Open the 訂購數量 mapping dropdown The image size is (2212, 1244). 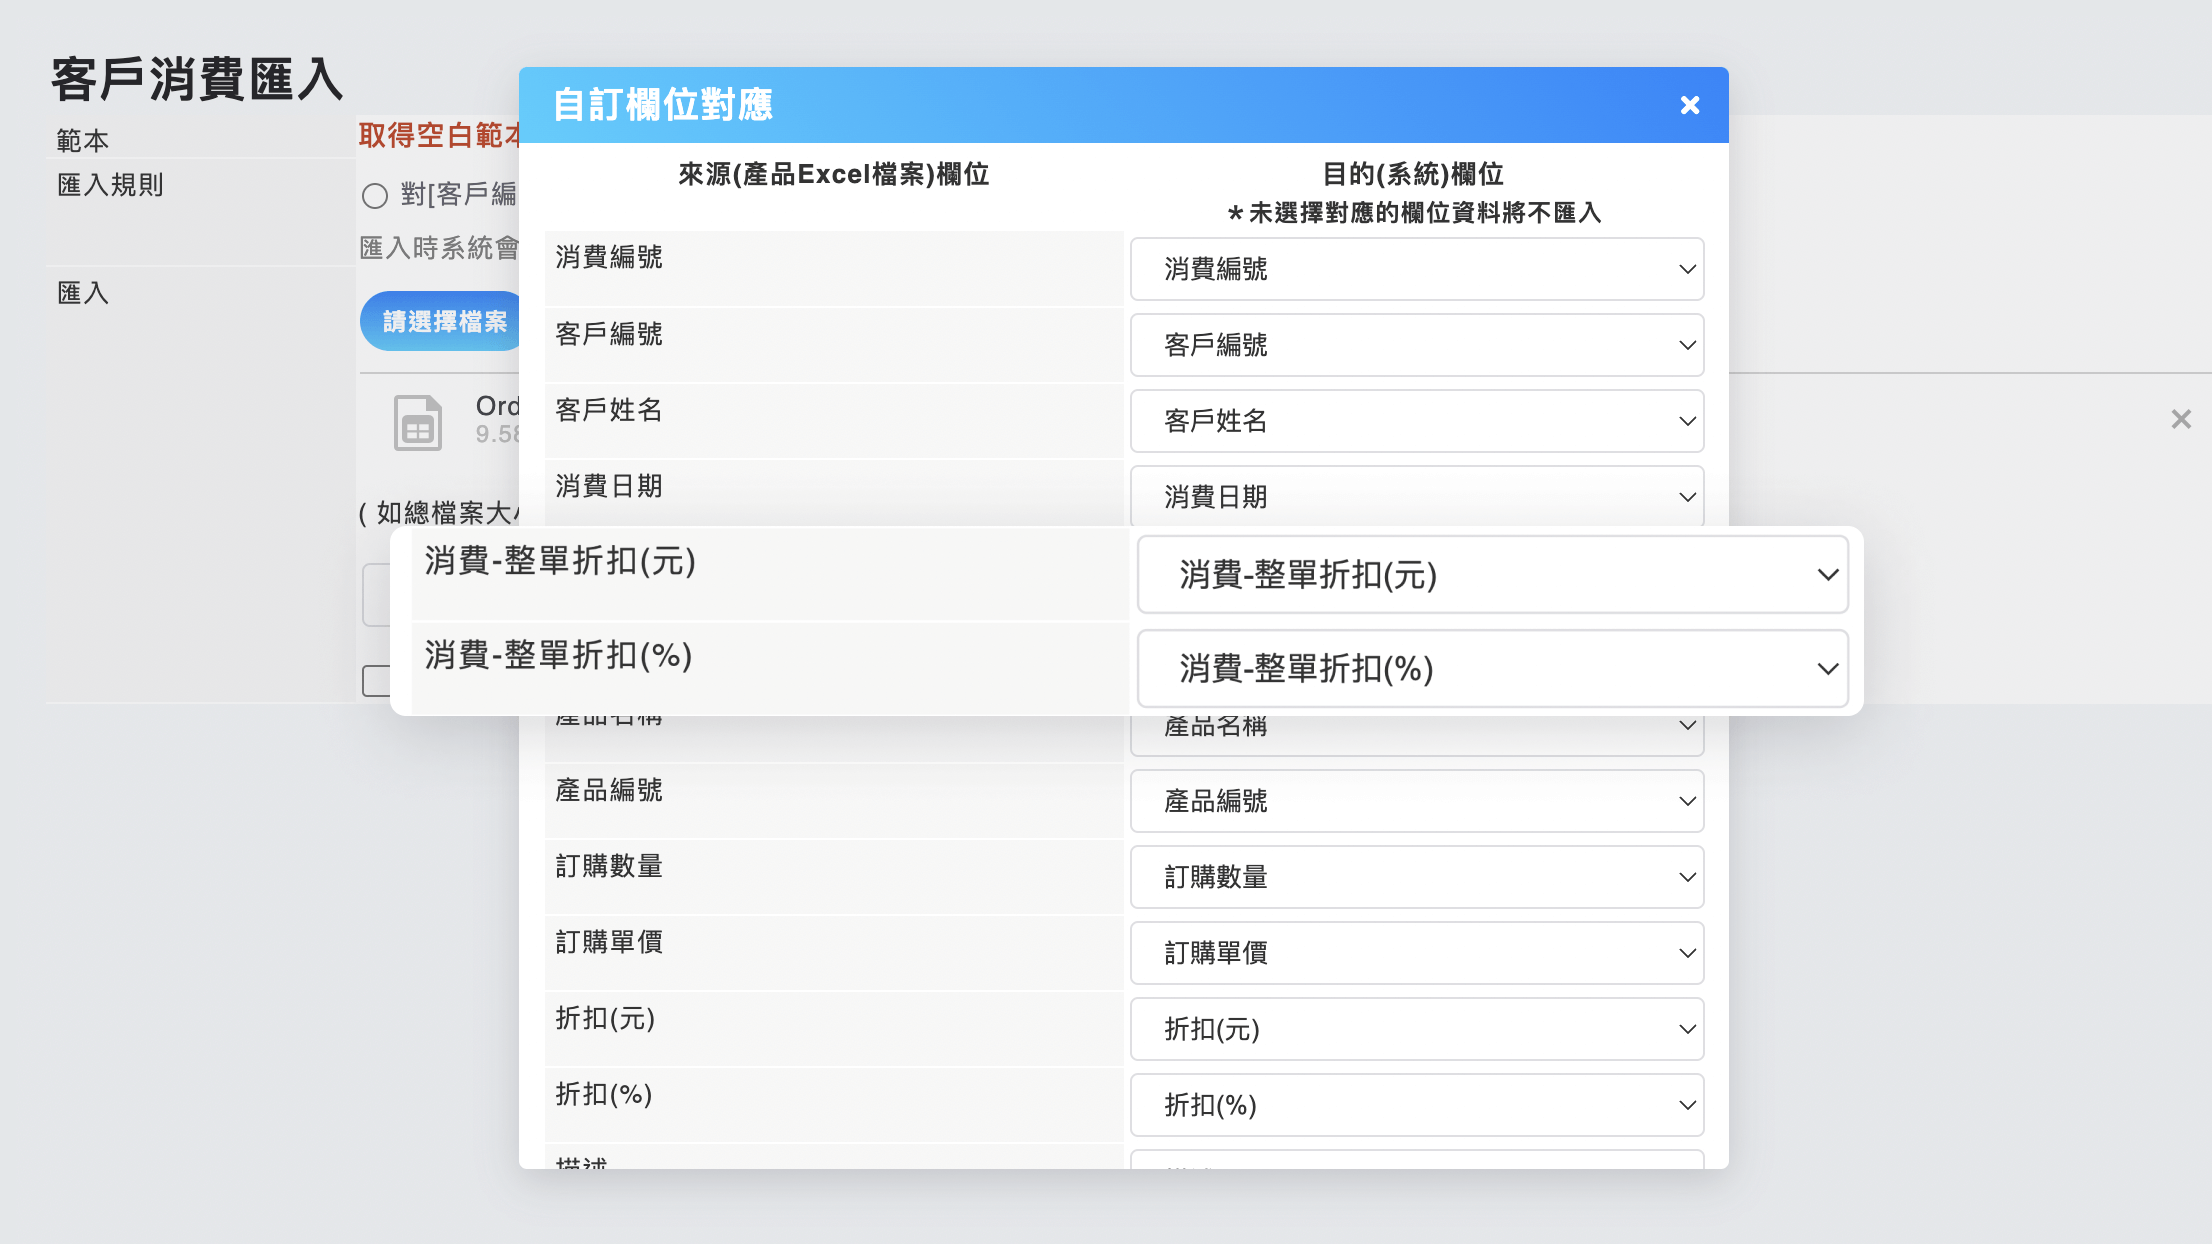[x=1416, y=877]
